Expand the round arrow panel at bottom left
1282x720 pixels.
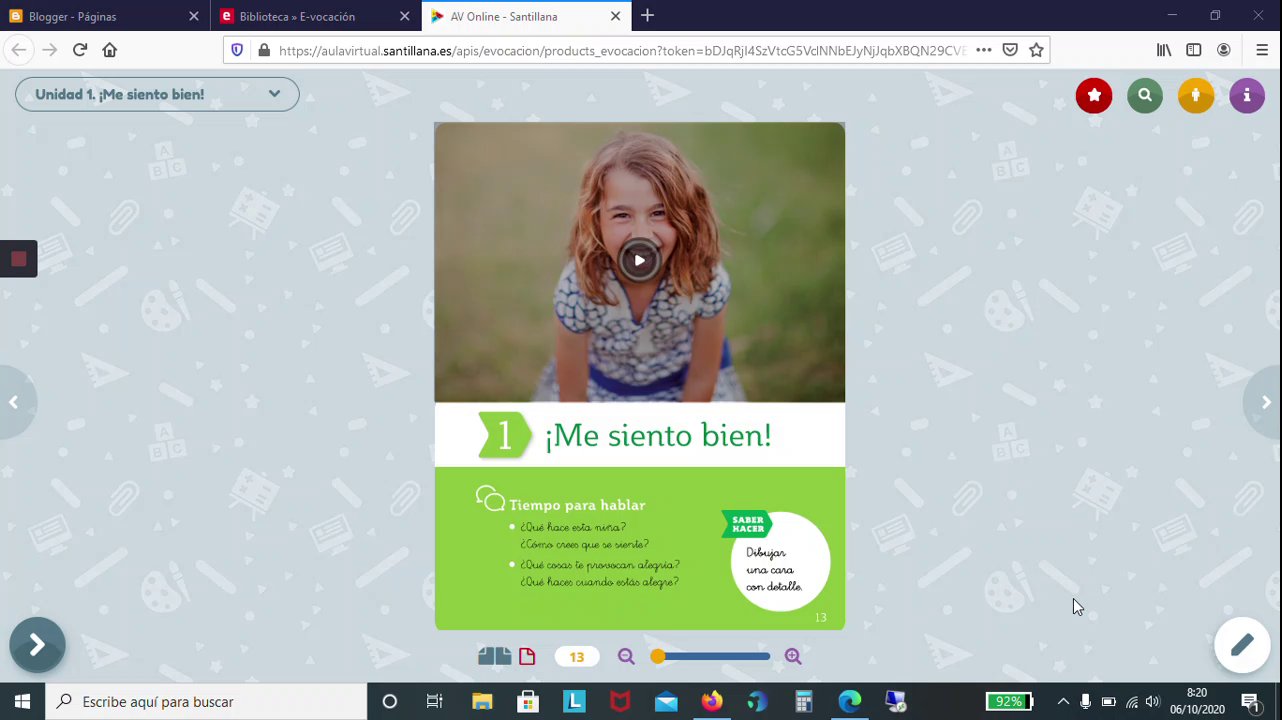pos(37,645)
